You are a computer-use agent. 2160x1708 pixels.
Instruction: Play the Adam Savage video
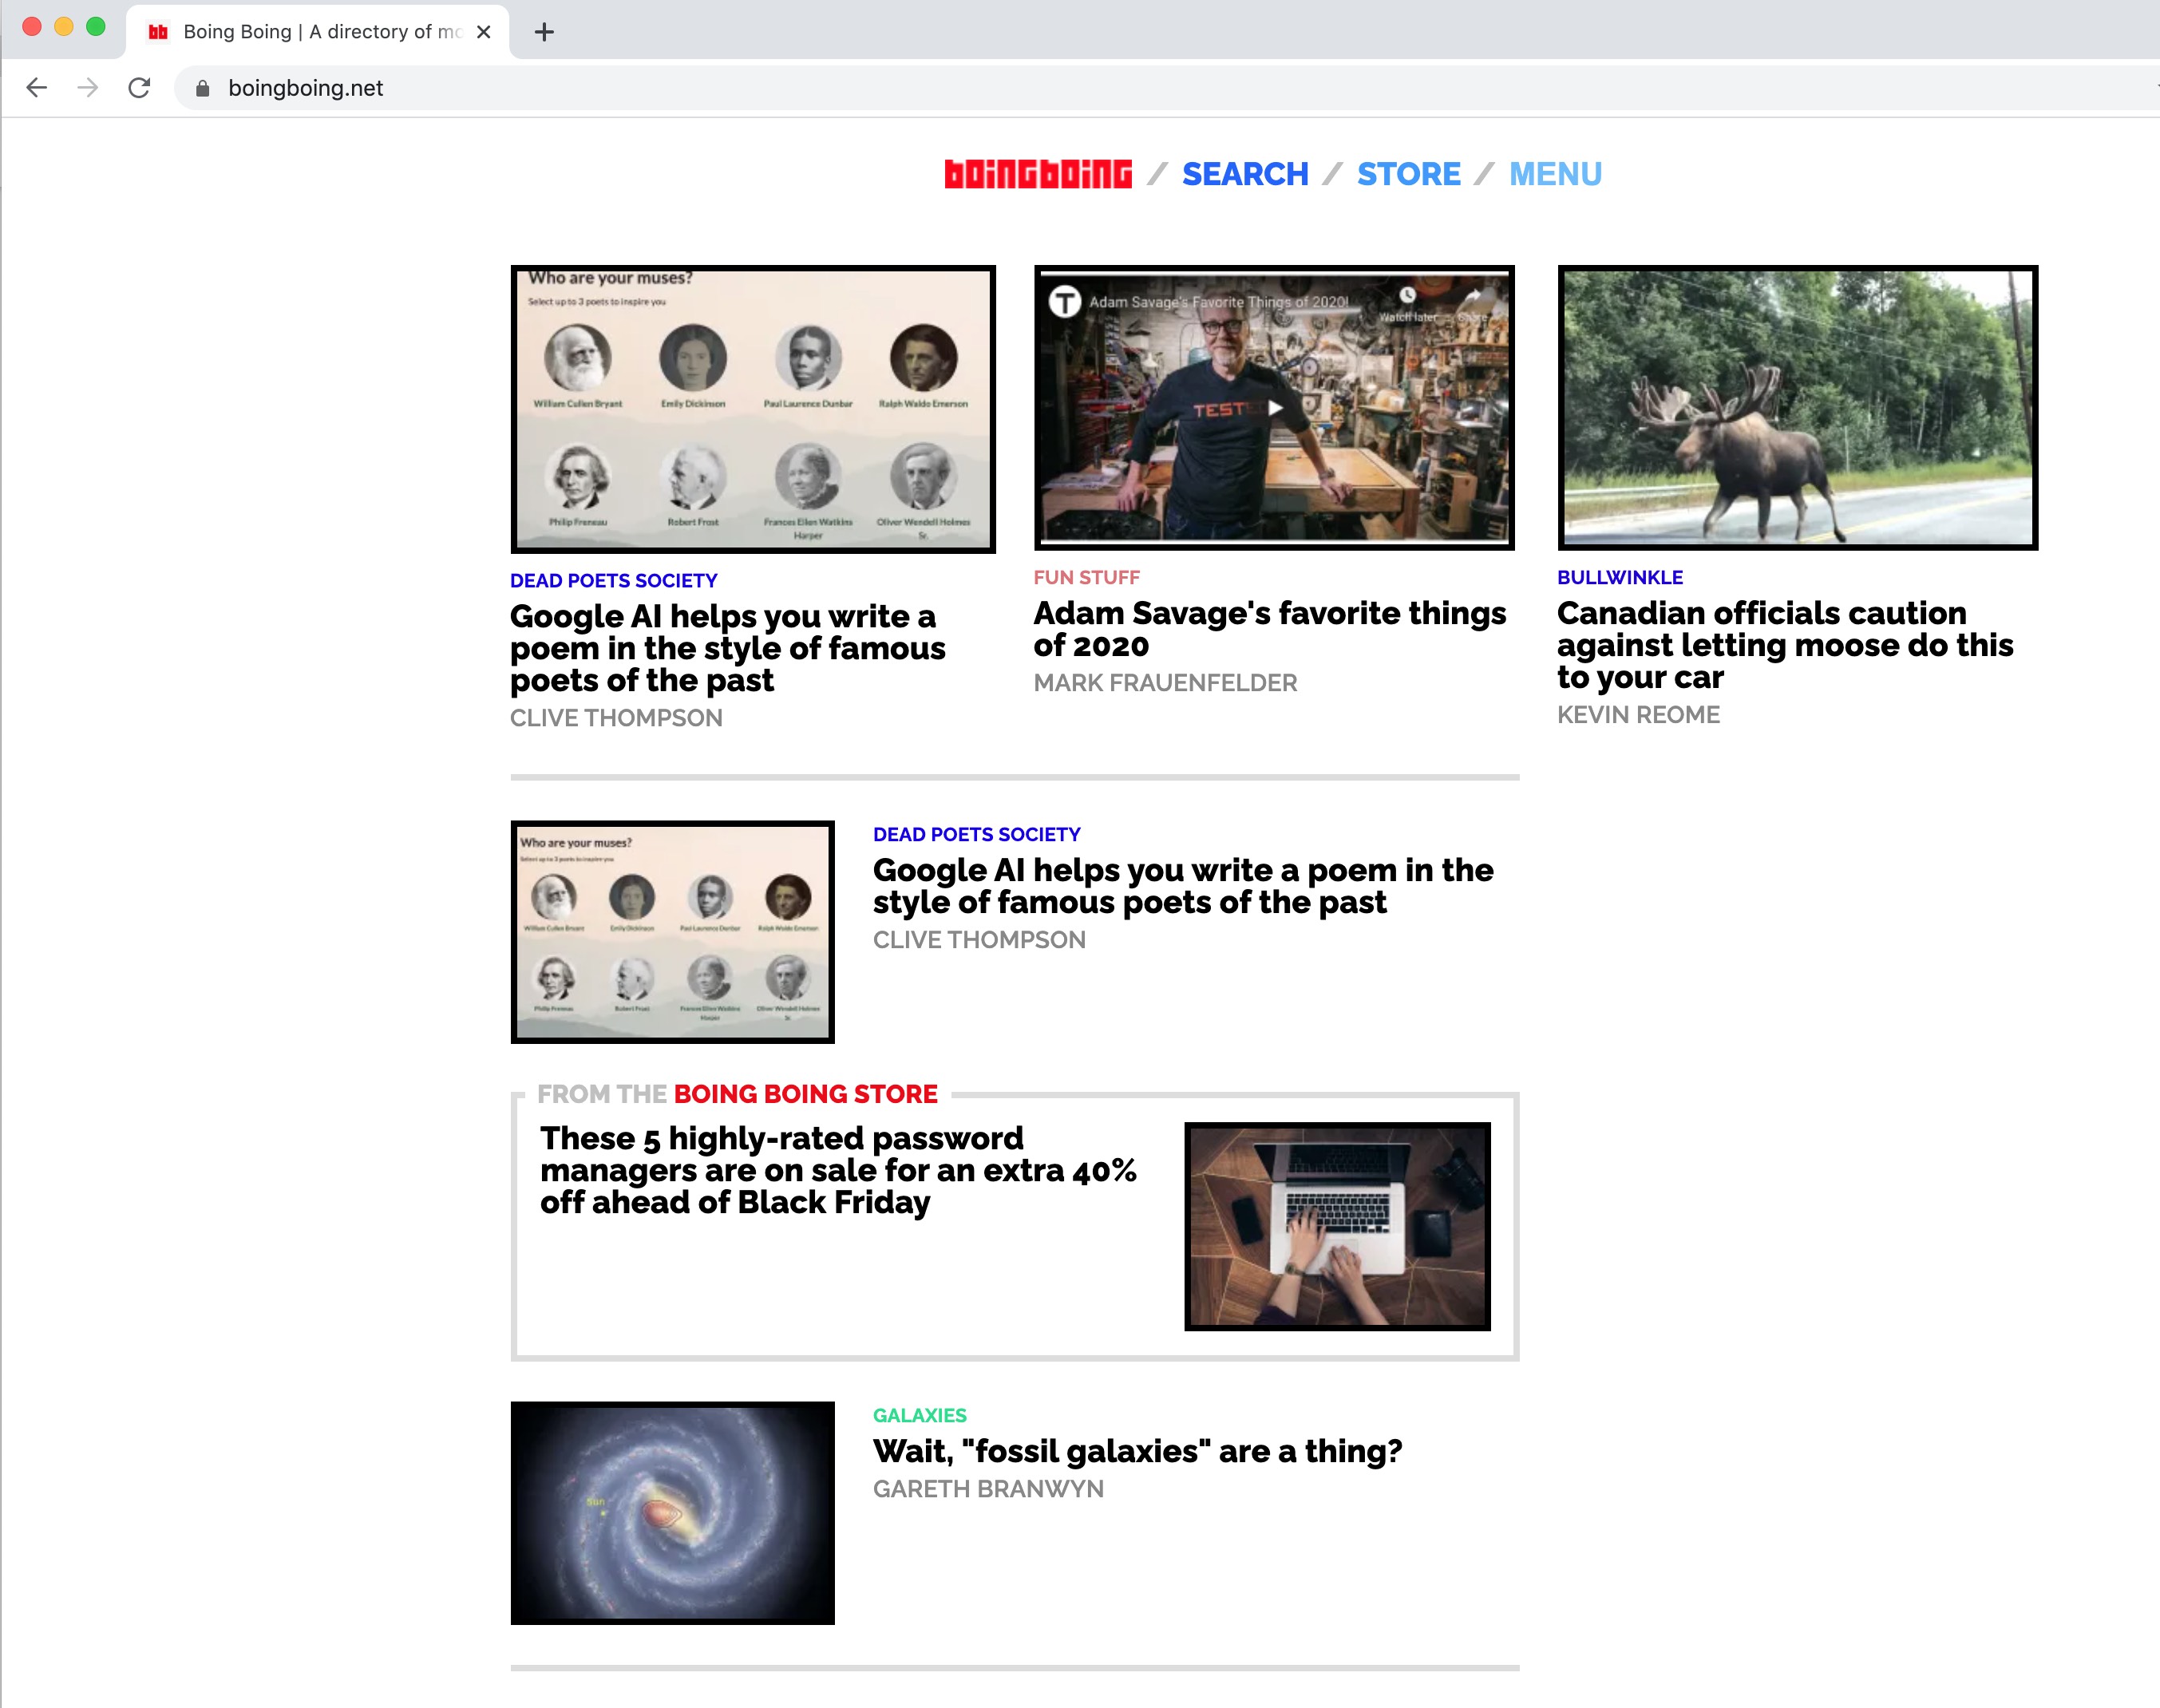pyautogui.click(x=1275, y=408)
